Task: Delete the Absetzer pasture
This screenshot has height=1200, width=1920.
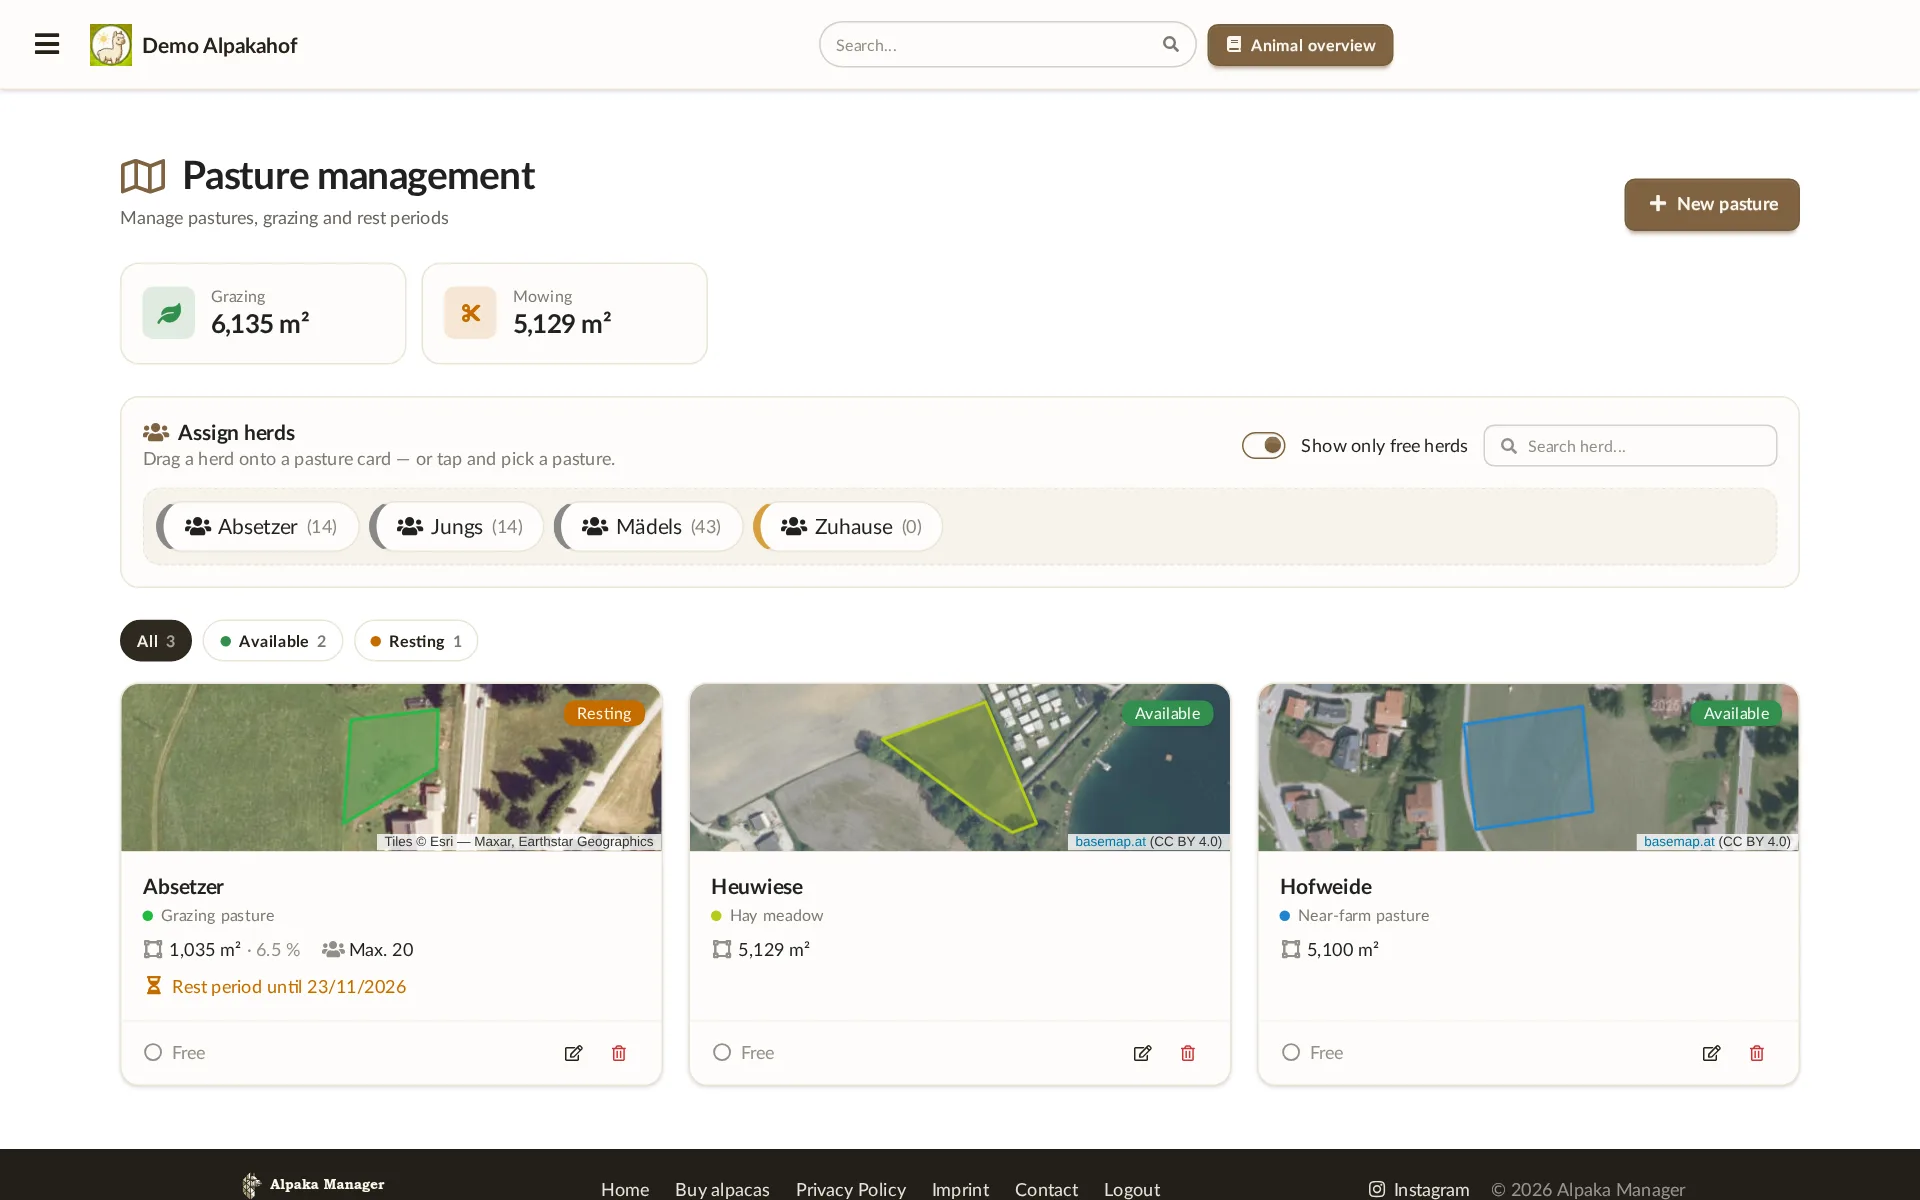Action: click(619, 1053)
